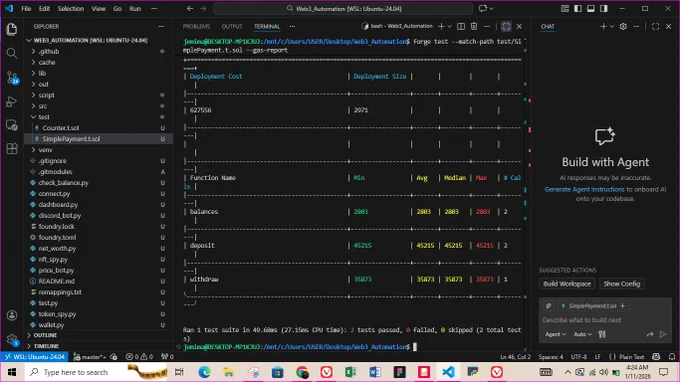Start a new chat with plus icon
680x382 pixels.
(x=603, y=26)
